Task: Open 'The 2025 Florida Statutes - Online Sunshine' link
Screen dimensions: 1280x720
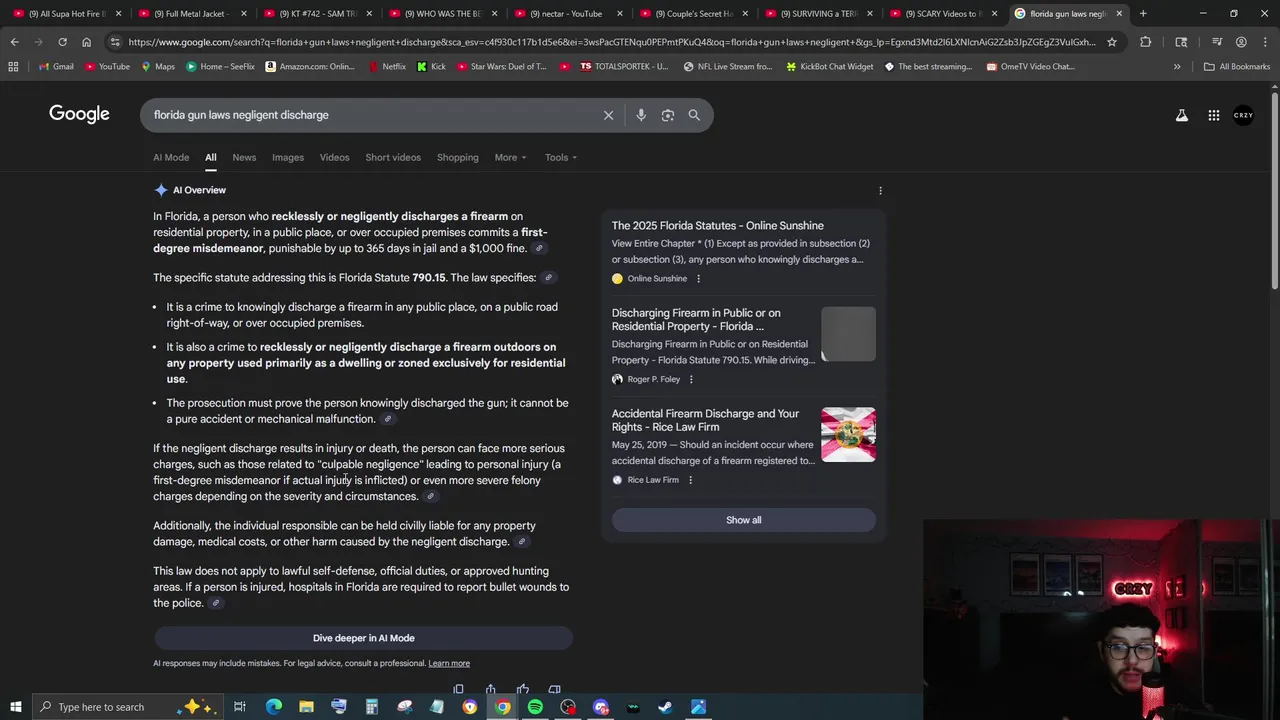Action: (x=718, y=226)
